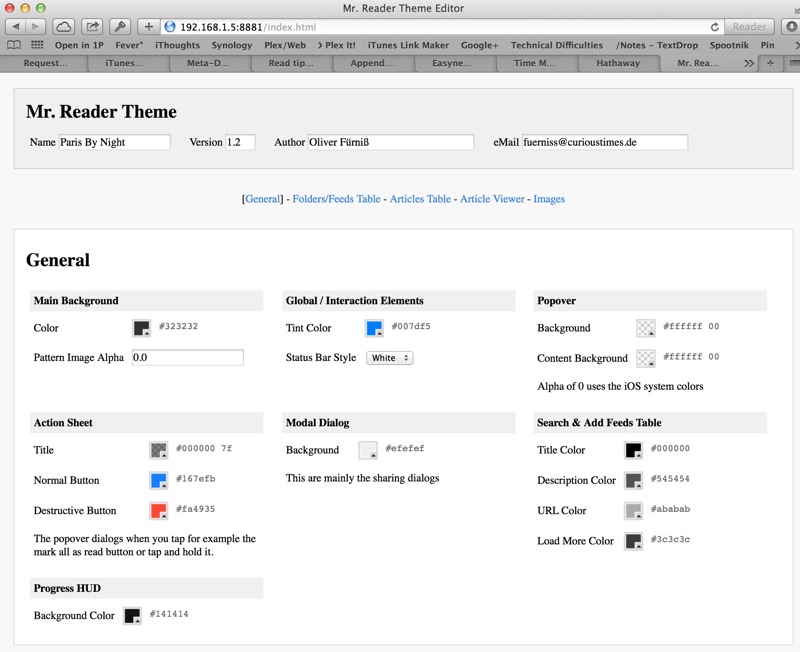Open the Status Bar Style dropdown
The image size is (800, 652).
[x=390, y=358]
